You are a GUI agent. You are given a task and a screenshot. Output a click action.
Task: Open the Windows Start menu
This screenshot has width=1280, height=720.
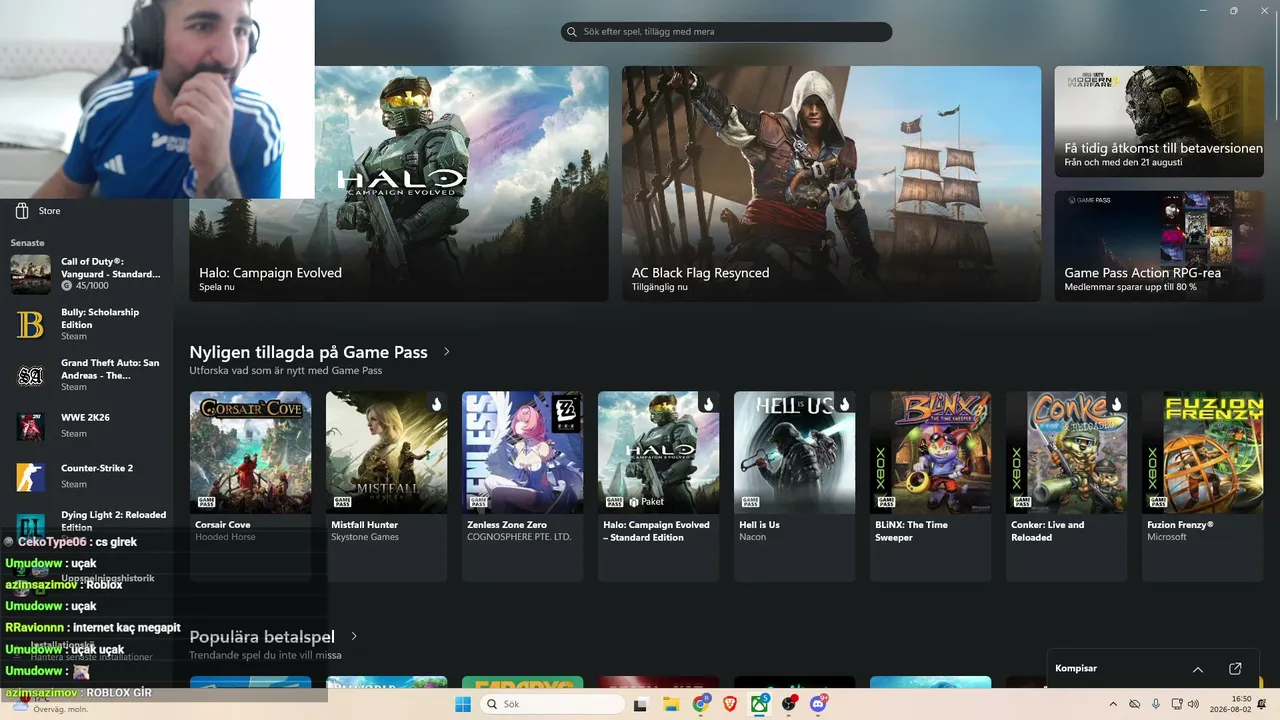(x=463, y=705)
